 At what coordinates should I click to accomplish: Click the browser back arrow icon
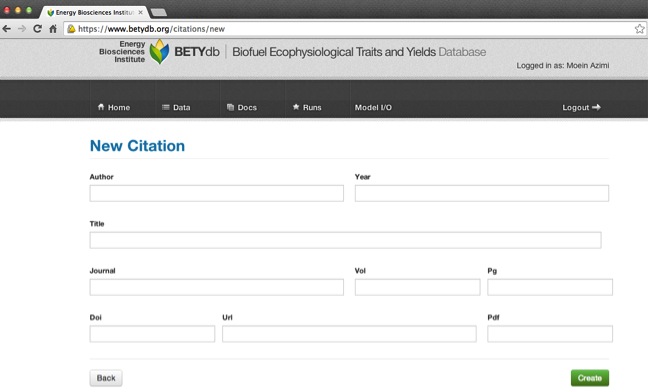tap(7, 29)
